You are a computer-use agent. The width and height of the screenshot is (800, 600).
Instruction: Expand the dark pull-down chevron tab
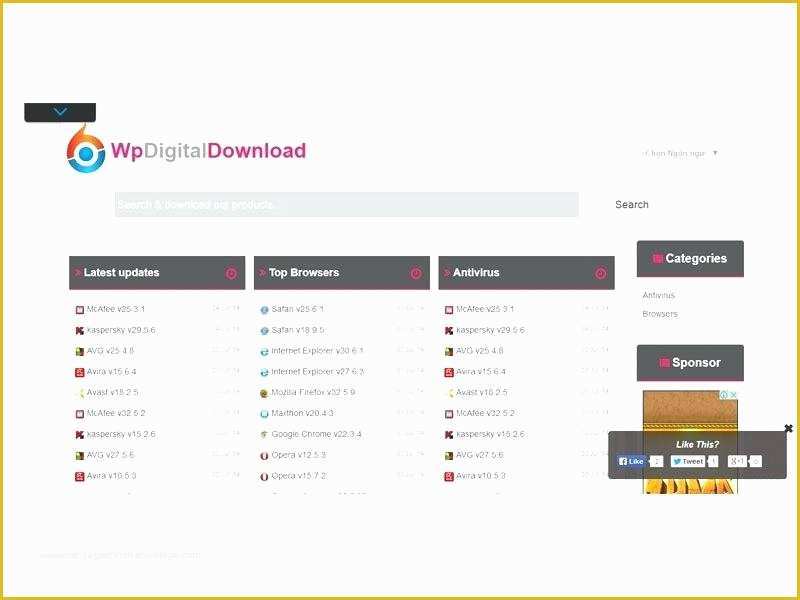point(60,112)
